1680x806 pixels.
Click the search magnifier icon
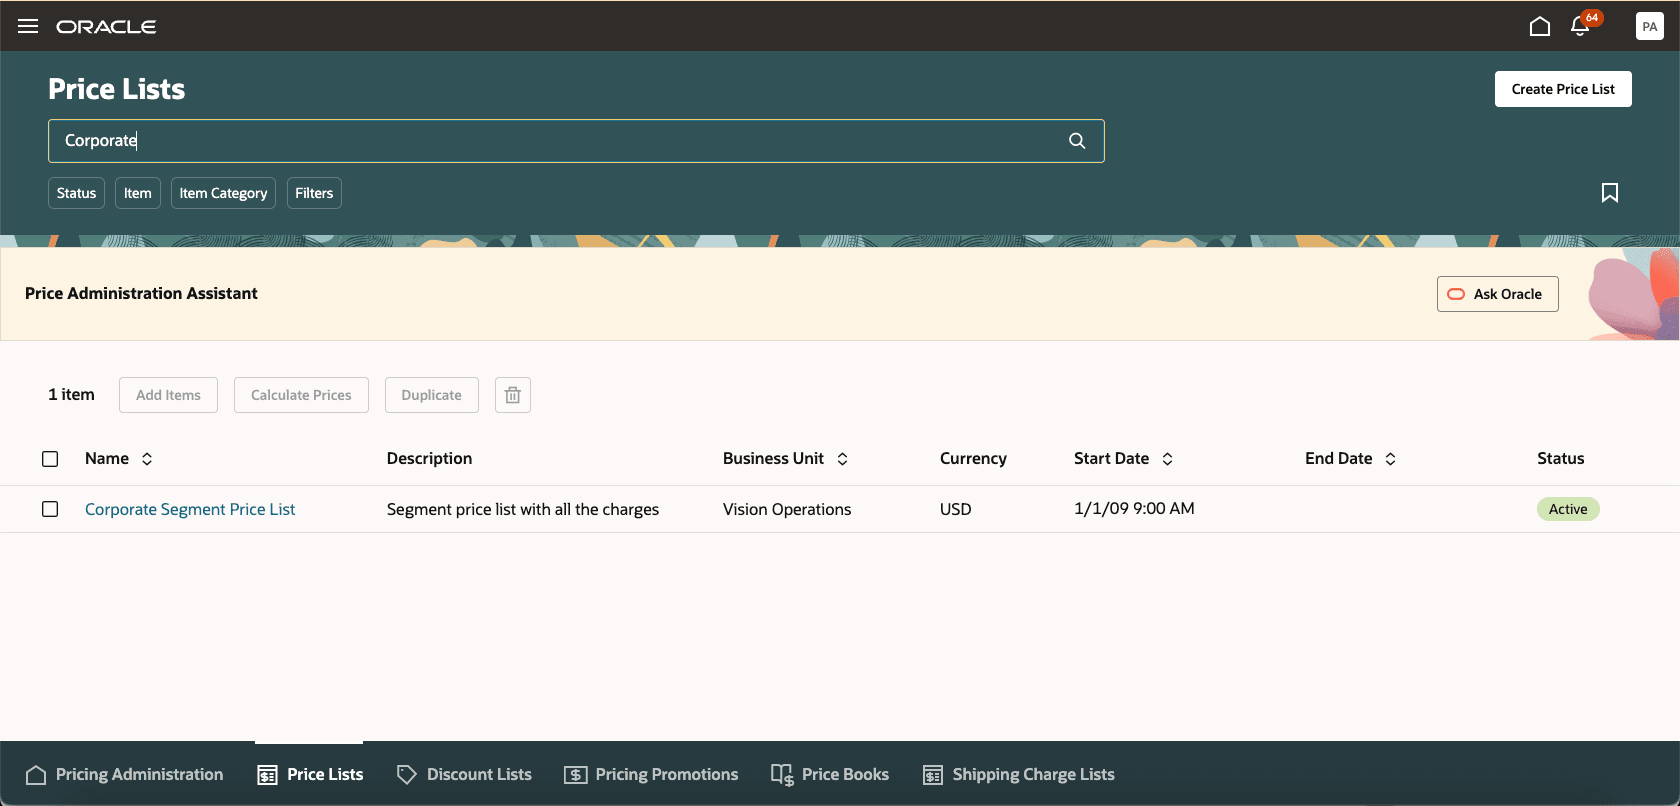1077,141
